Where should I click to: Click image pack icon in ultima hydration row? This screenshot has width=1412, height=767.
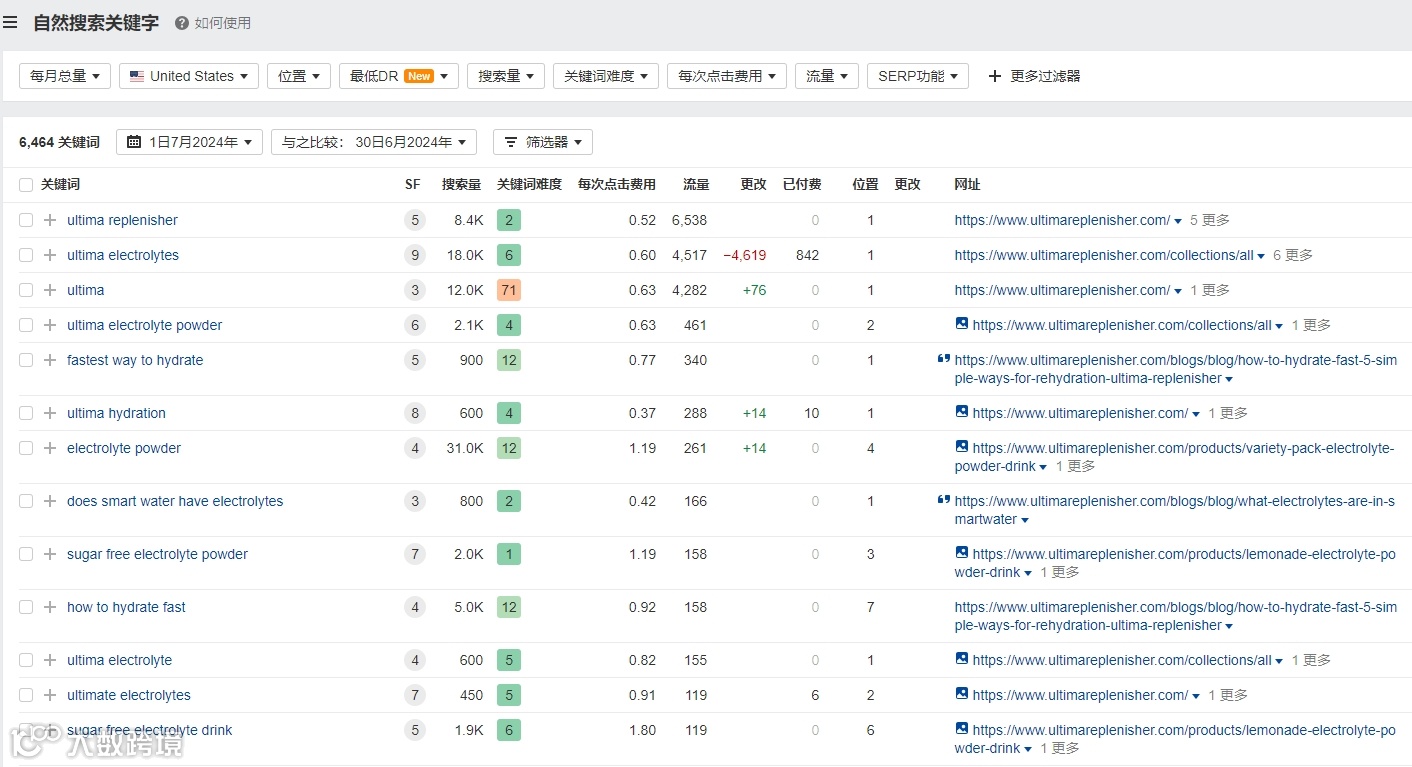pos(962,412)
